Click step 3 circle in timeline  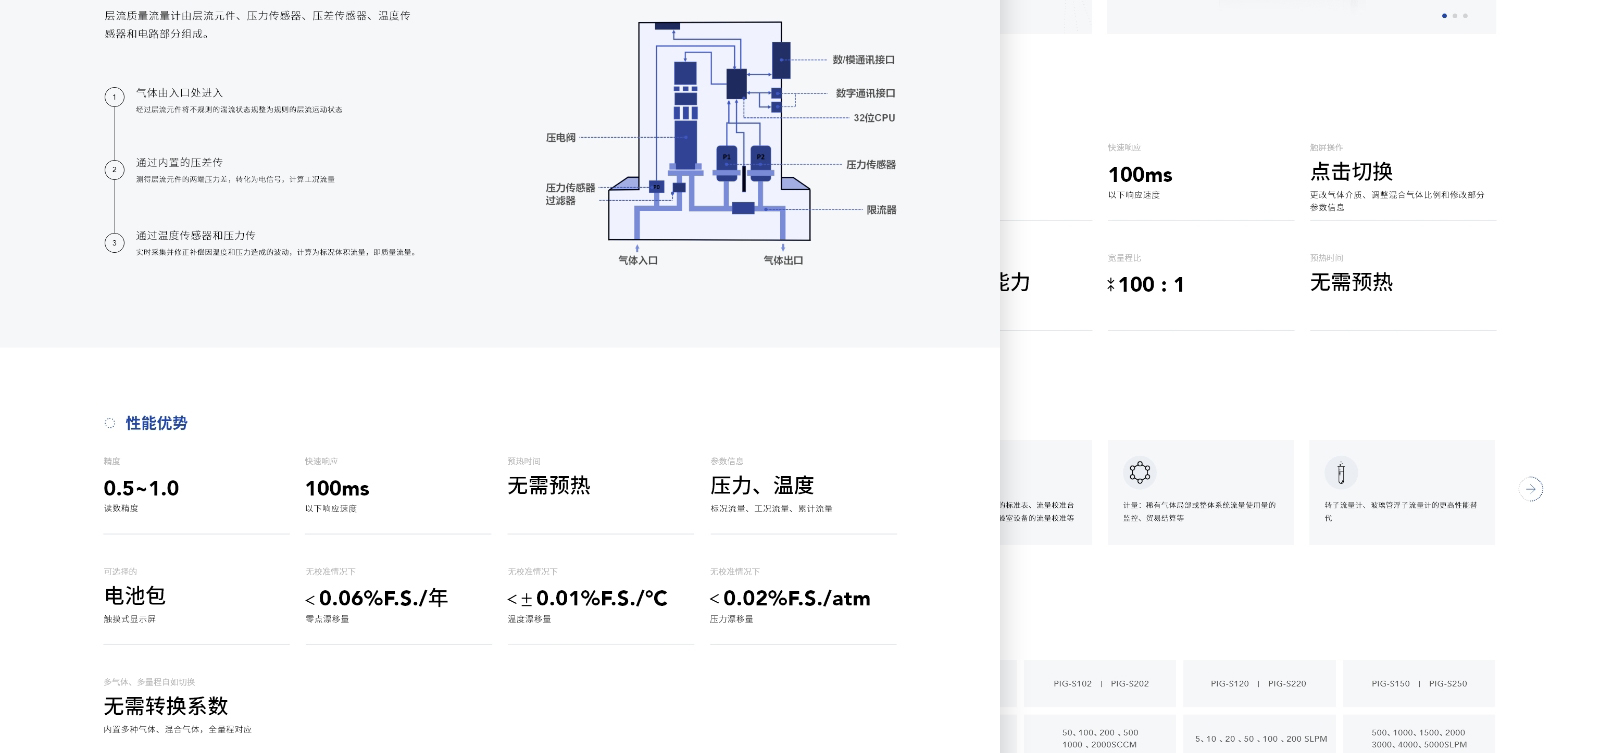point(114,243)
